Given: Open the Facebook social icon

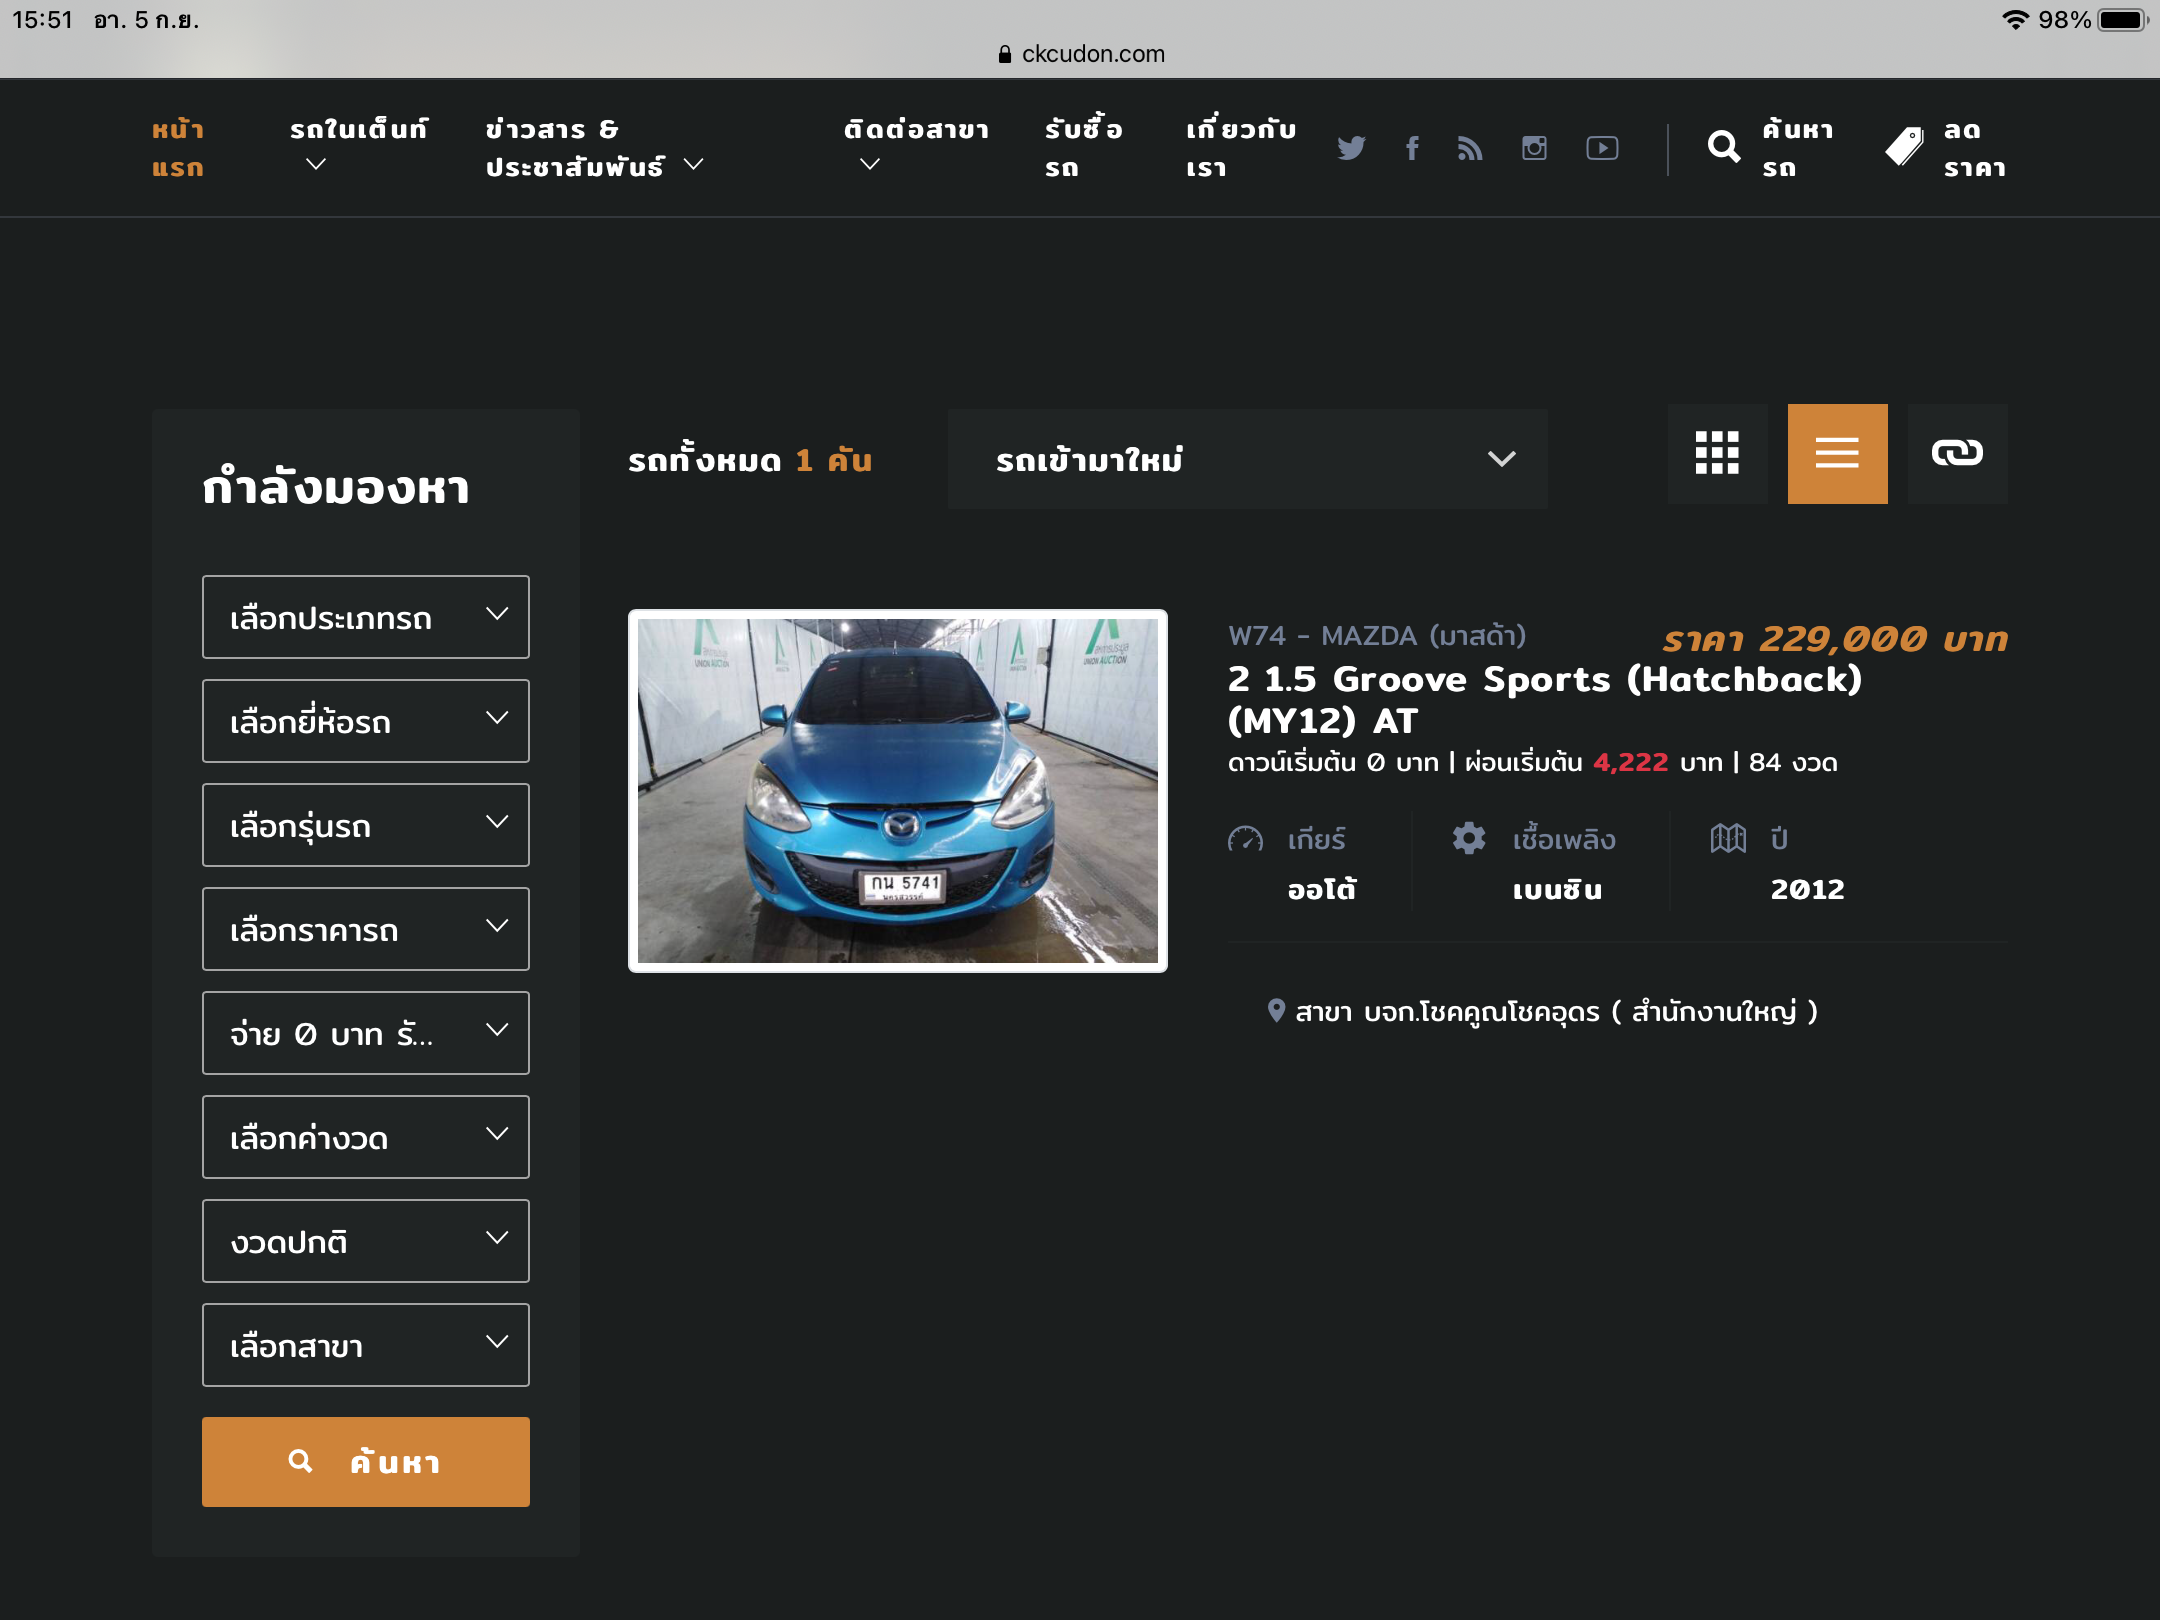Looking at the screenshot, I should [1412, 148].
